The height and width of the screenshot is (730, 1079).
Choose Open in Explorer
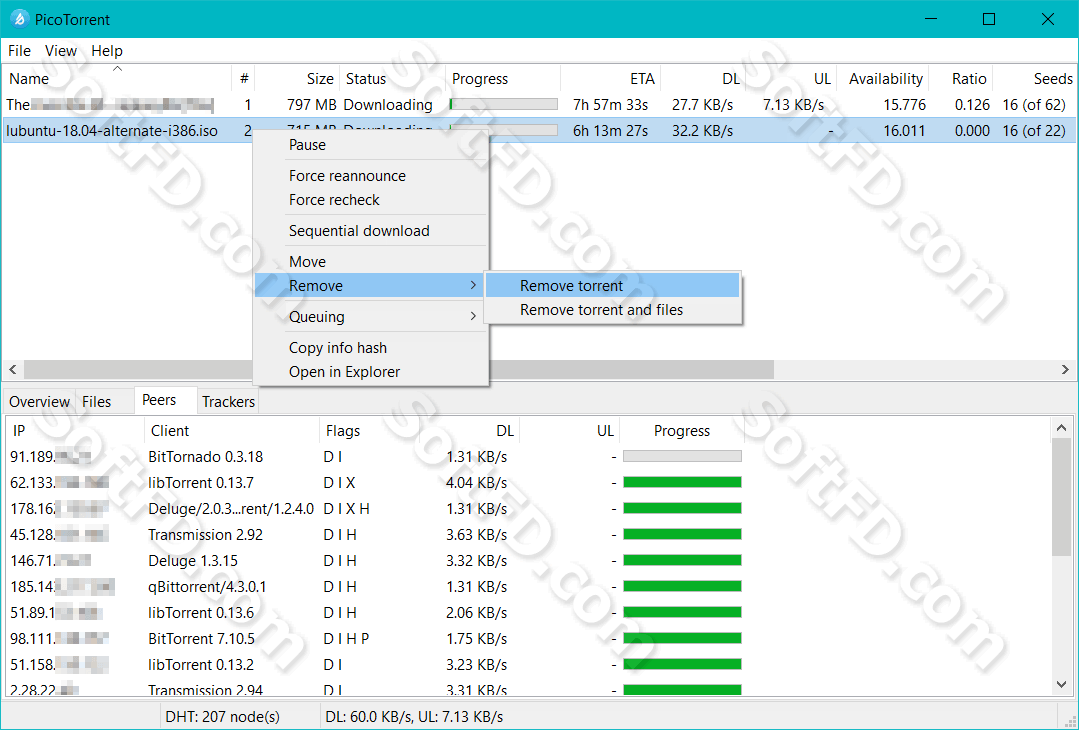click(x=372, y=372)
